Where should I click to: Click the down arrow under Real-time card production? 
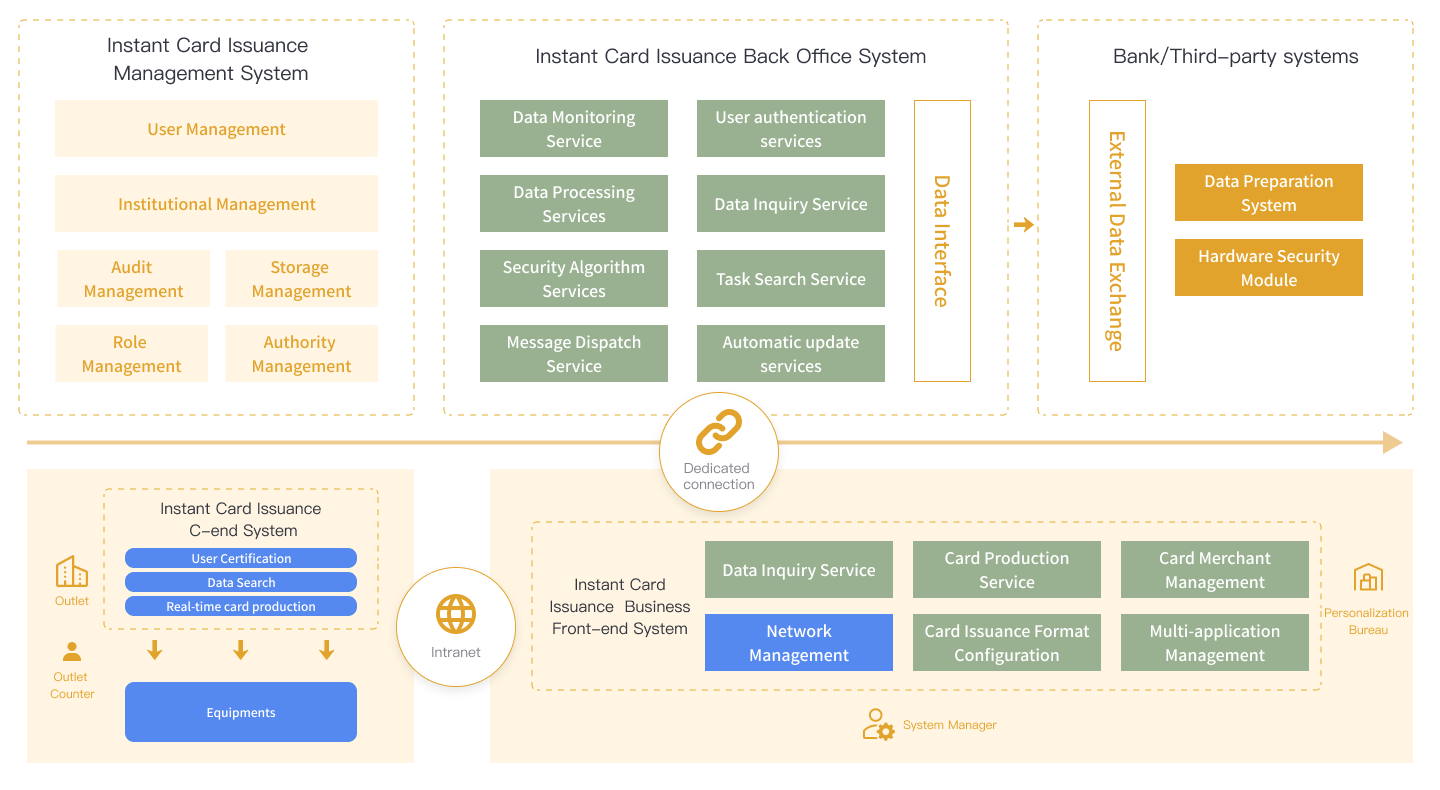coord(326,651)
